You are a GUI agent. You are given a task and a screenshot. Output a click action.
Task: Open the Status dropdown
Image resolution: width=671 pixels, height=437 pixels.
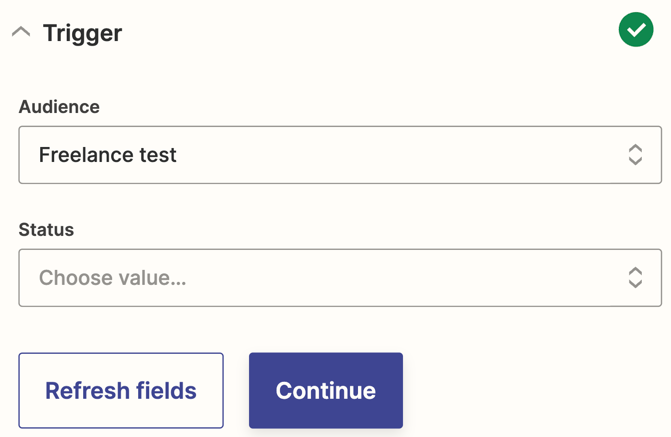click(x=340, y=278)
